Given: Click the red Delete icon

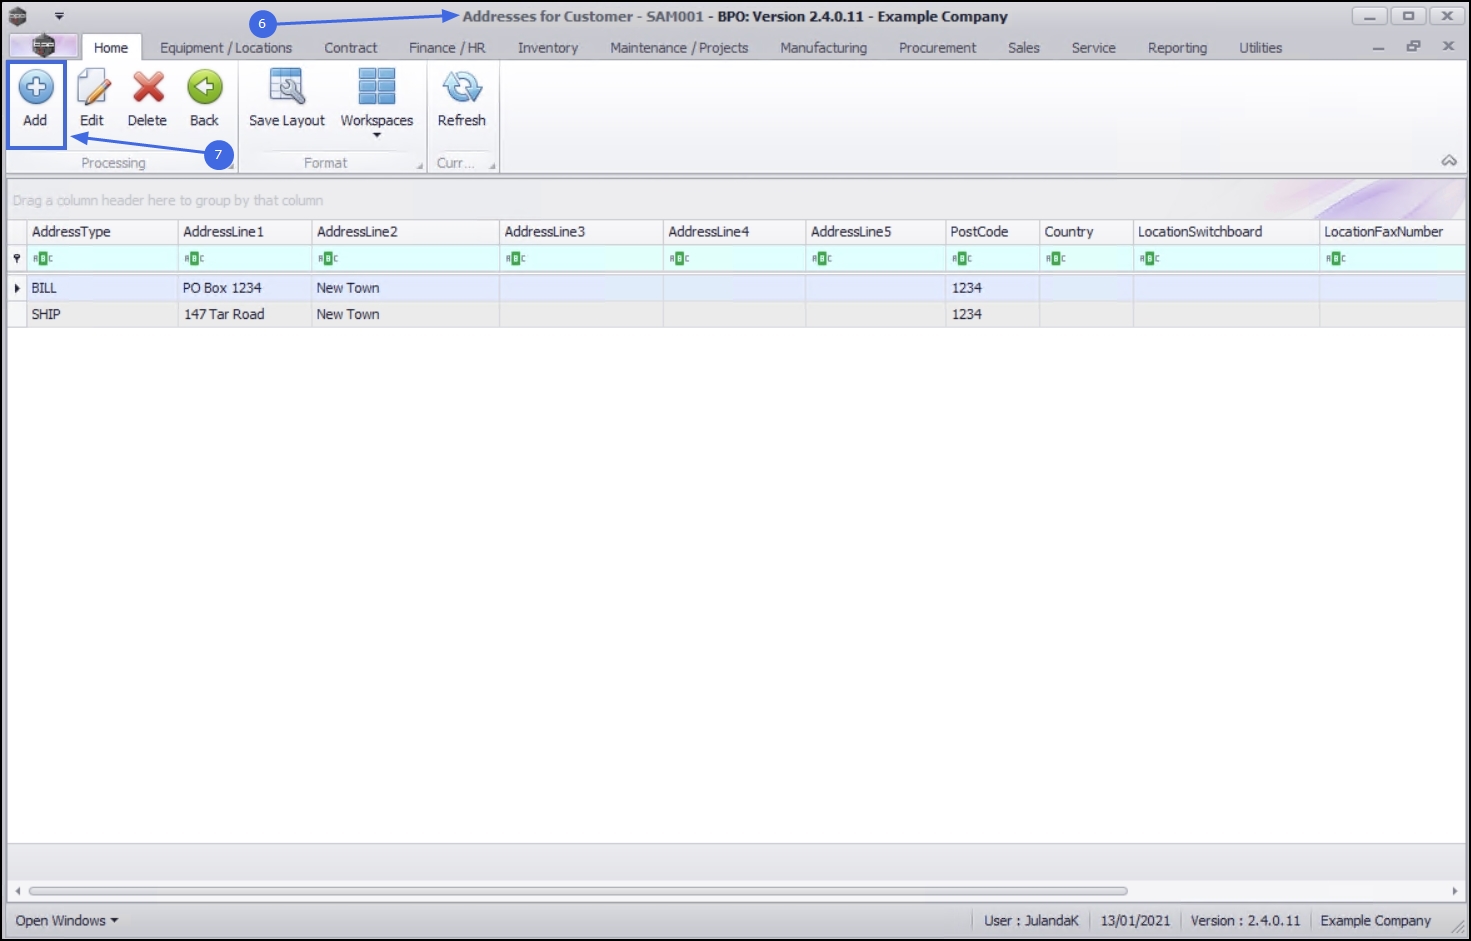Looking at the screenshot, I should point(148,88).
